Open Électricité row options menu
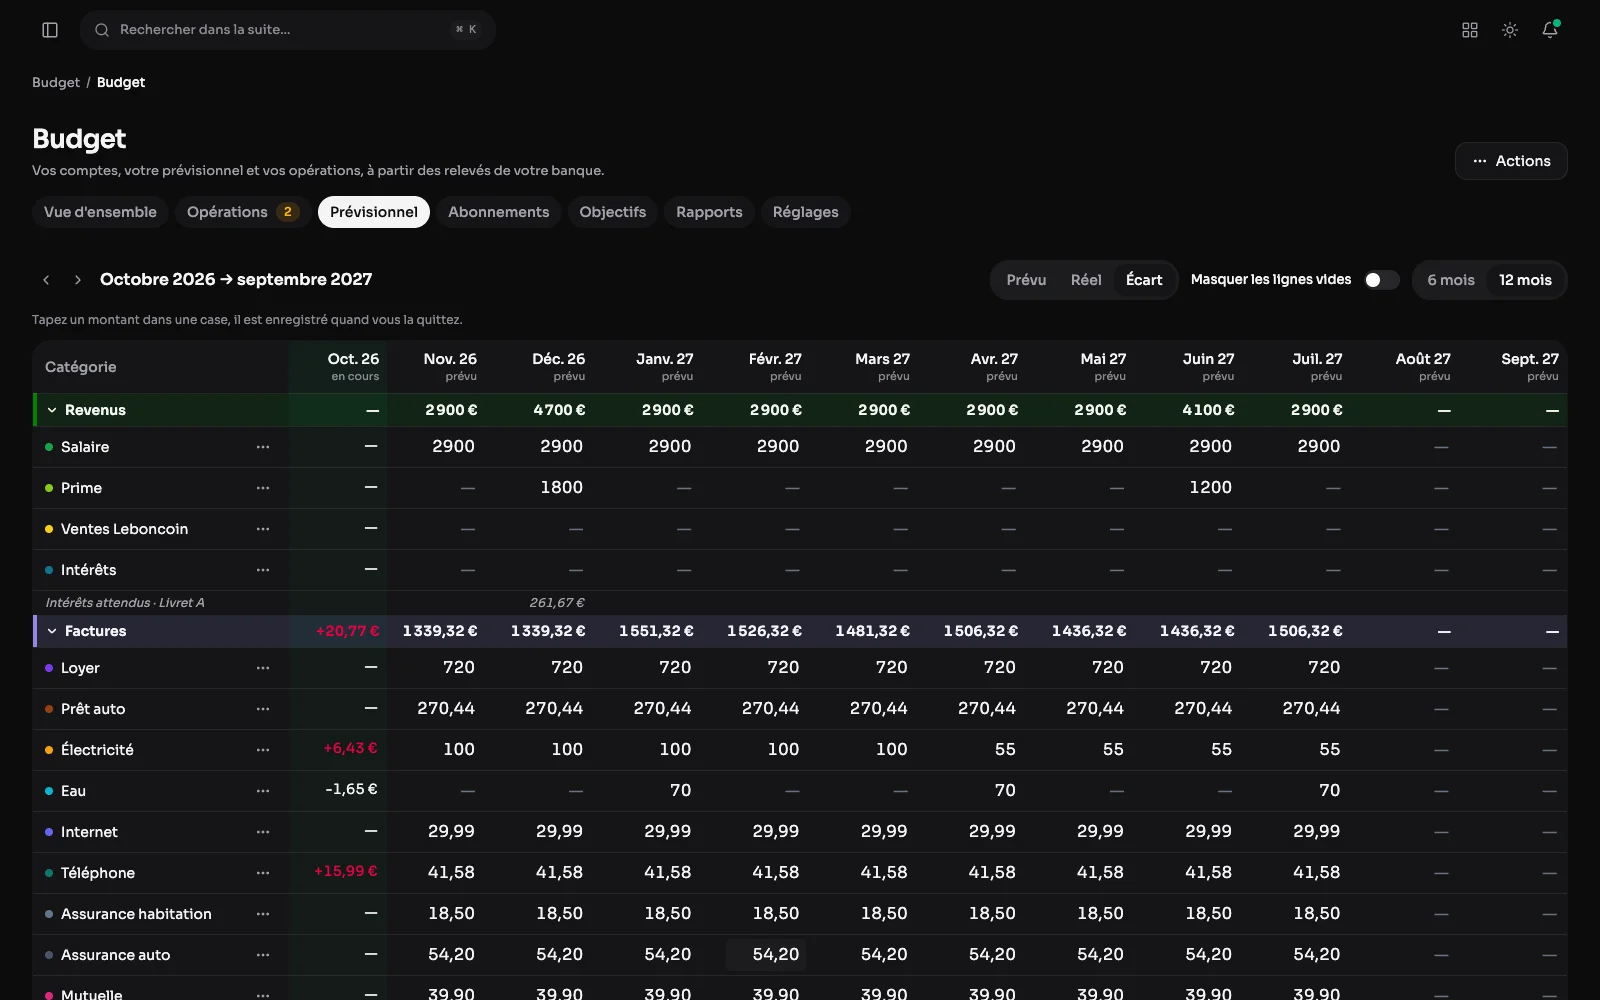 pos(263,750)
